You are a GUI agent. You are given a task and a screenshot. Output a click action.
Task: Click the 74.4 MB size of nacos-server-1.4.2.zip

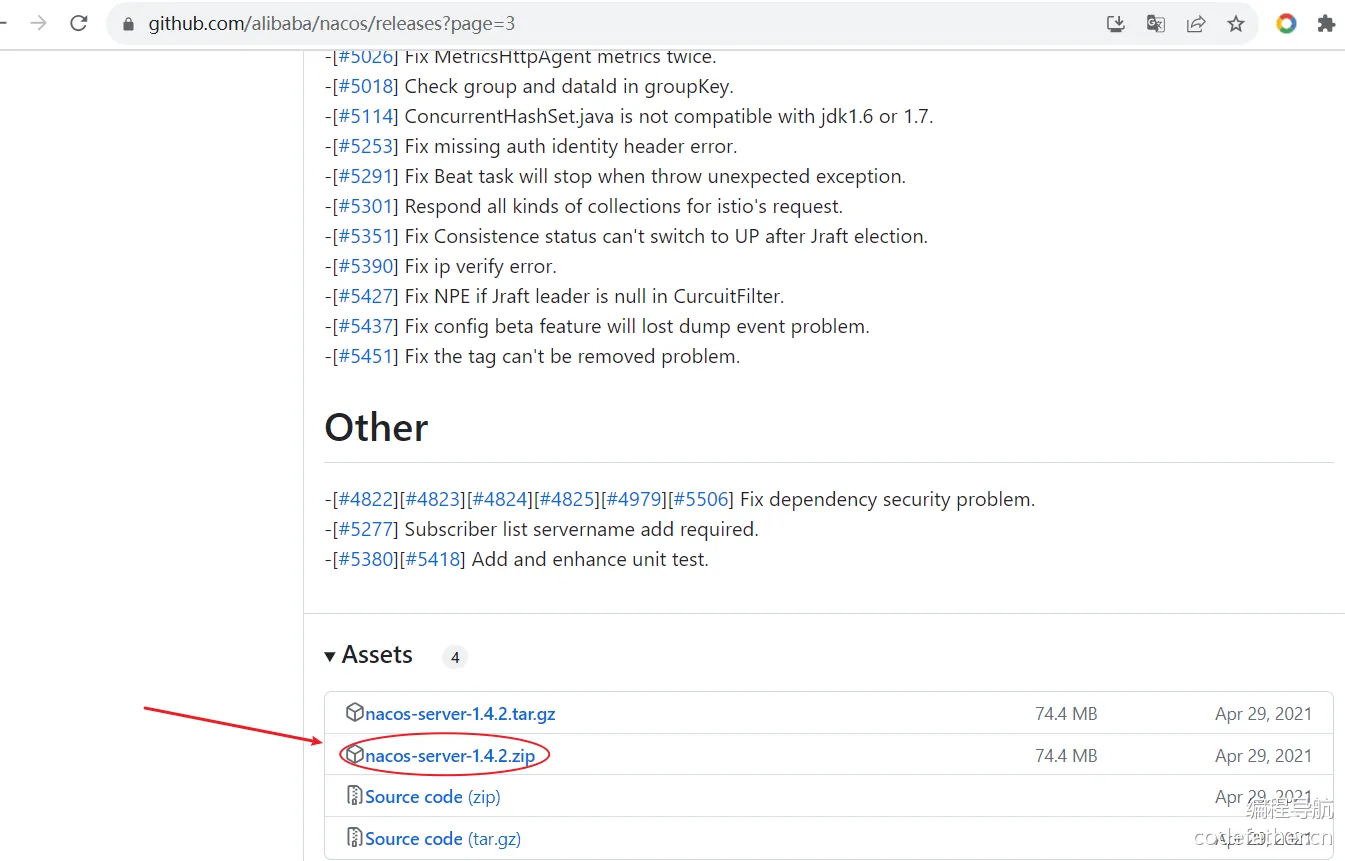[x=1066, y=756]
